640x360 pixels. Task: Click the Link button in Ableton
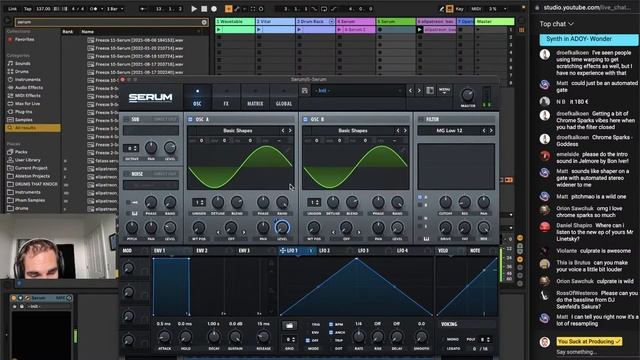tap(13, 9)
